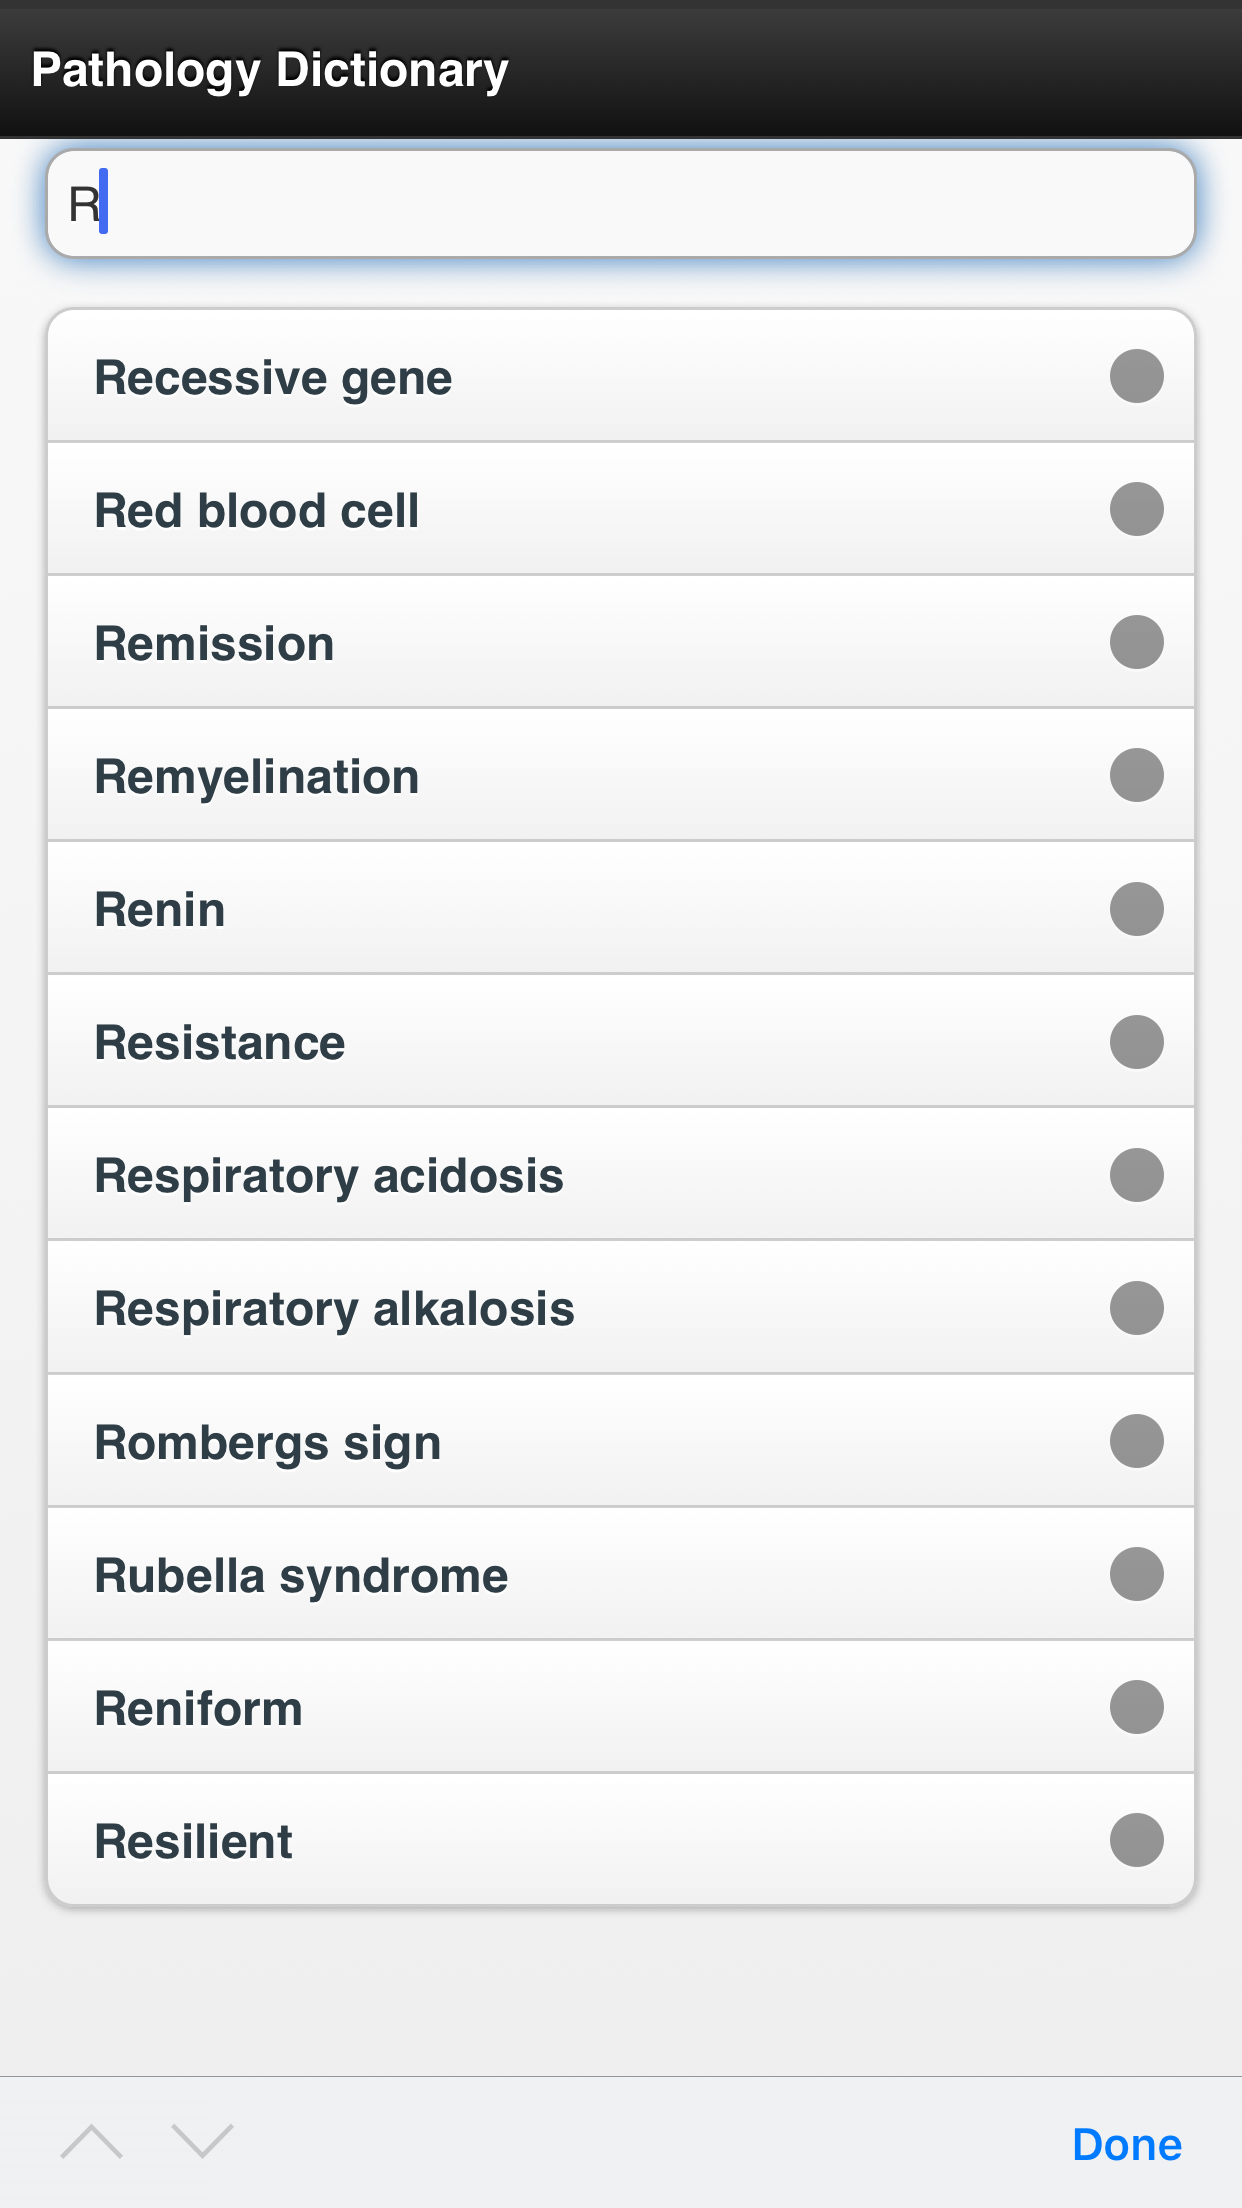The height and width of the screenshot is (2208, 1242).
Task: Tap the gray circle icon beside Red blood cell
Action: point(1137,509)
